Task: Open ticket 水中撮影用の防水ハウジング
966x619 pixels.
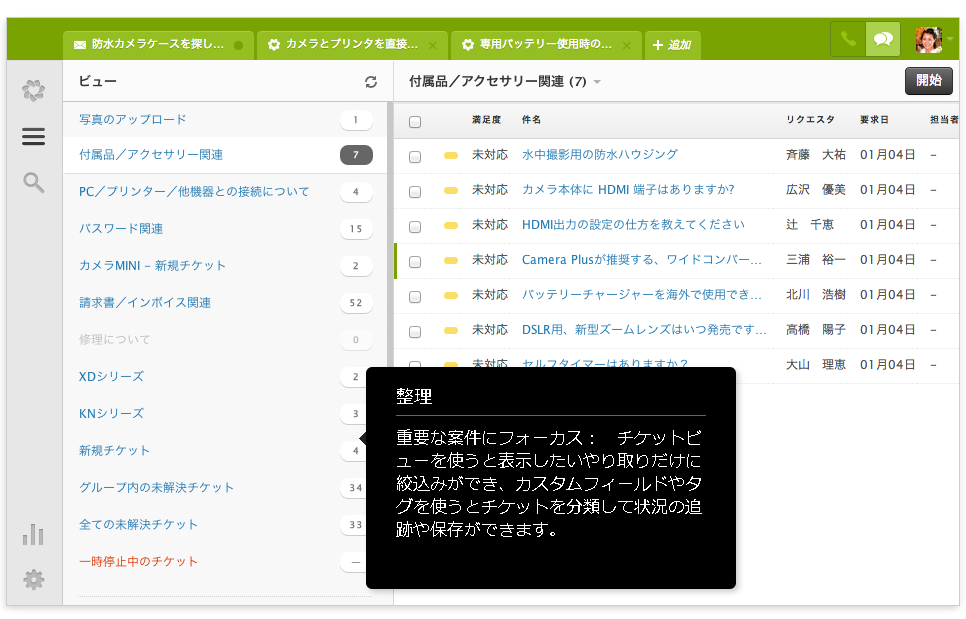Action: pos(599,155)
